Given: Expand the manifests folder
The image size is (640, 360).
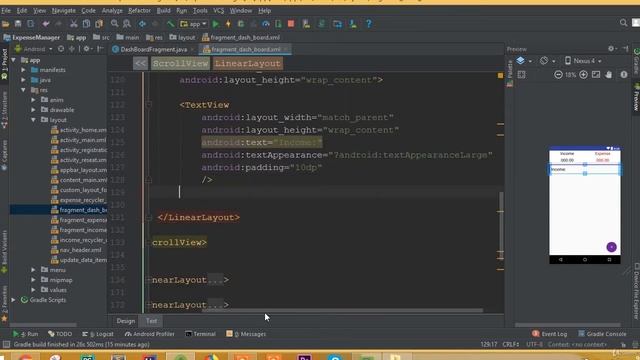Looking at the screenshot, I should pos(24,70).
